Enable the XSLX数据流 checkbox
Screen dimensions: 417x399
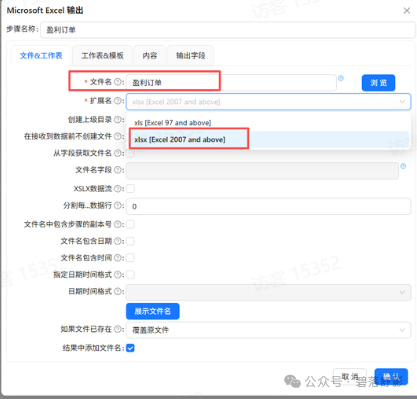coord(130,189)
